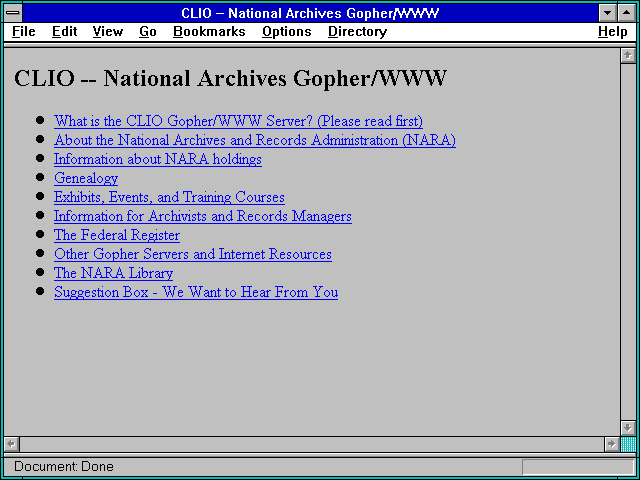
Task: Click the page heading CLIO -- National Archives Gopher/WWW
Action: [x=230, y=78]
